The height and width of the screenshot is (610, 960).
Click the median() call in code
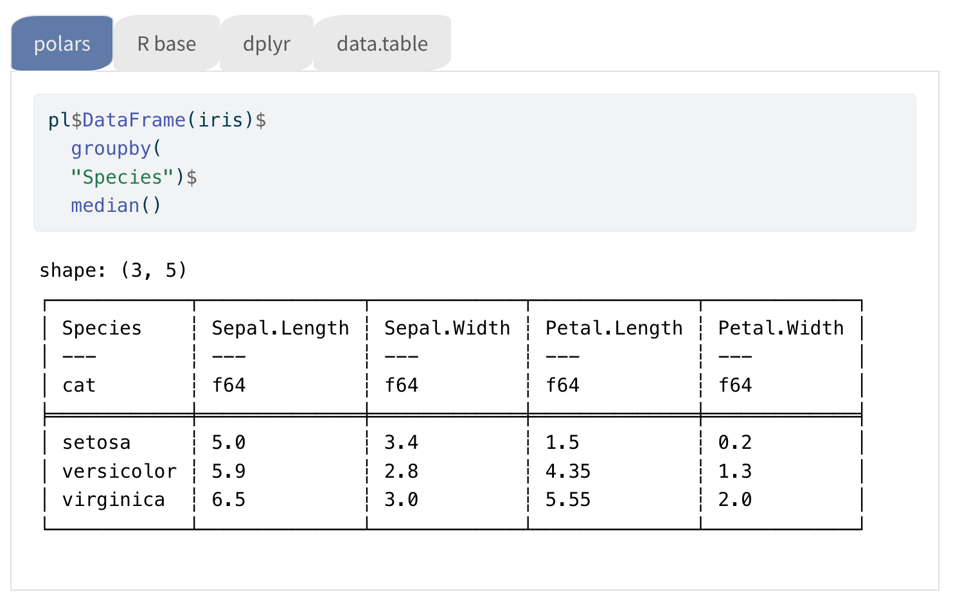click(116, 206)
